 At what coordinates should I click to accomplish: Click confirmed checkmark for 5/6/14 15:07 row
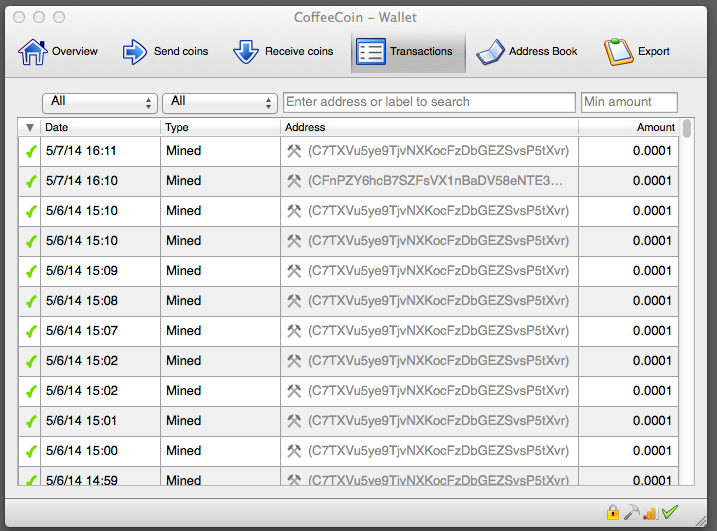[x=31, y=331]
